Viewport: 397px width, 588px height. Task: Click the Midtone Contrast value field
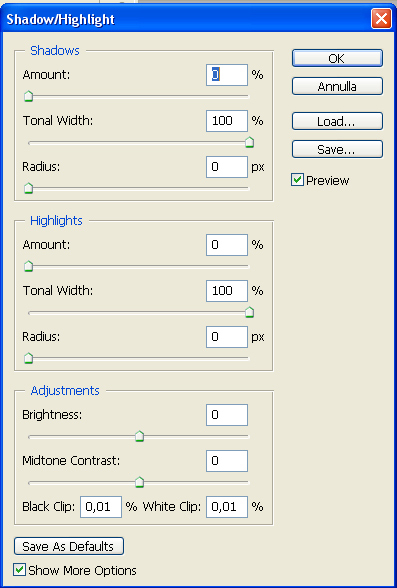(227, 461)
